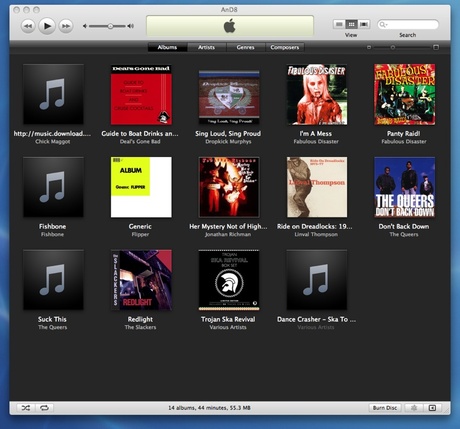Select Don't Back Down album cover

pos(404,187)
